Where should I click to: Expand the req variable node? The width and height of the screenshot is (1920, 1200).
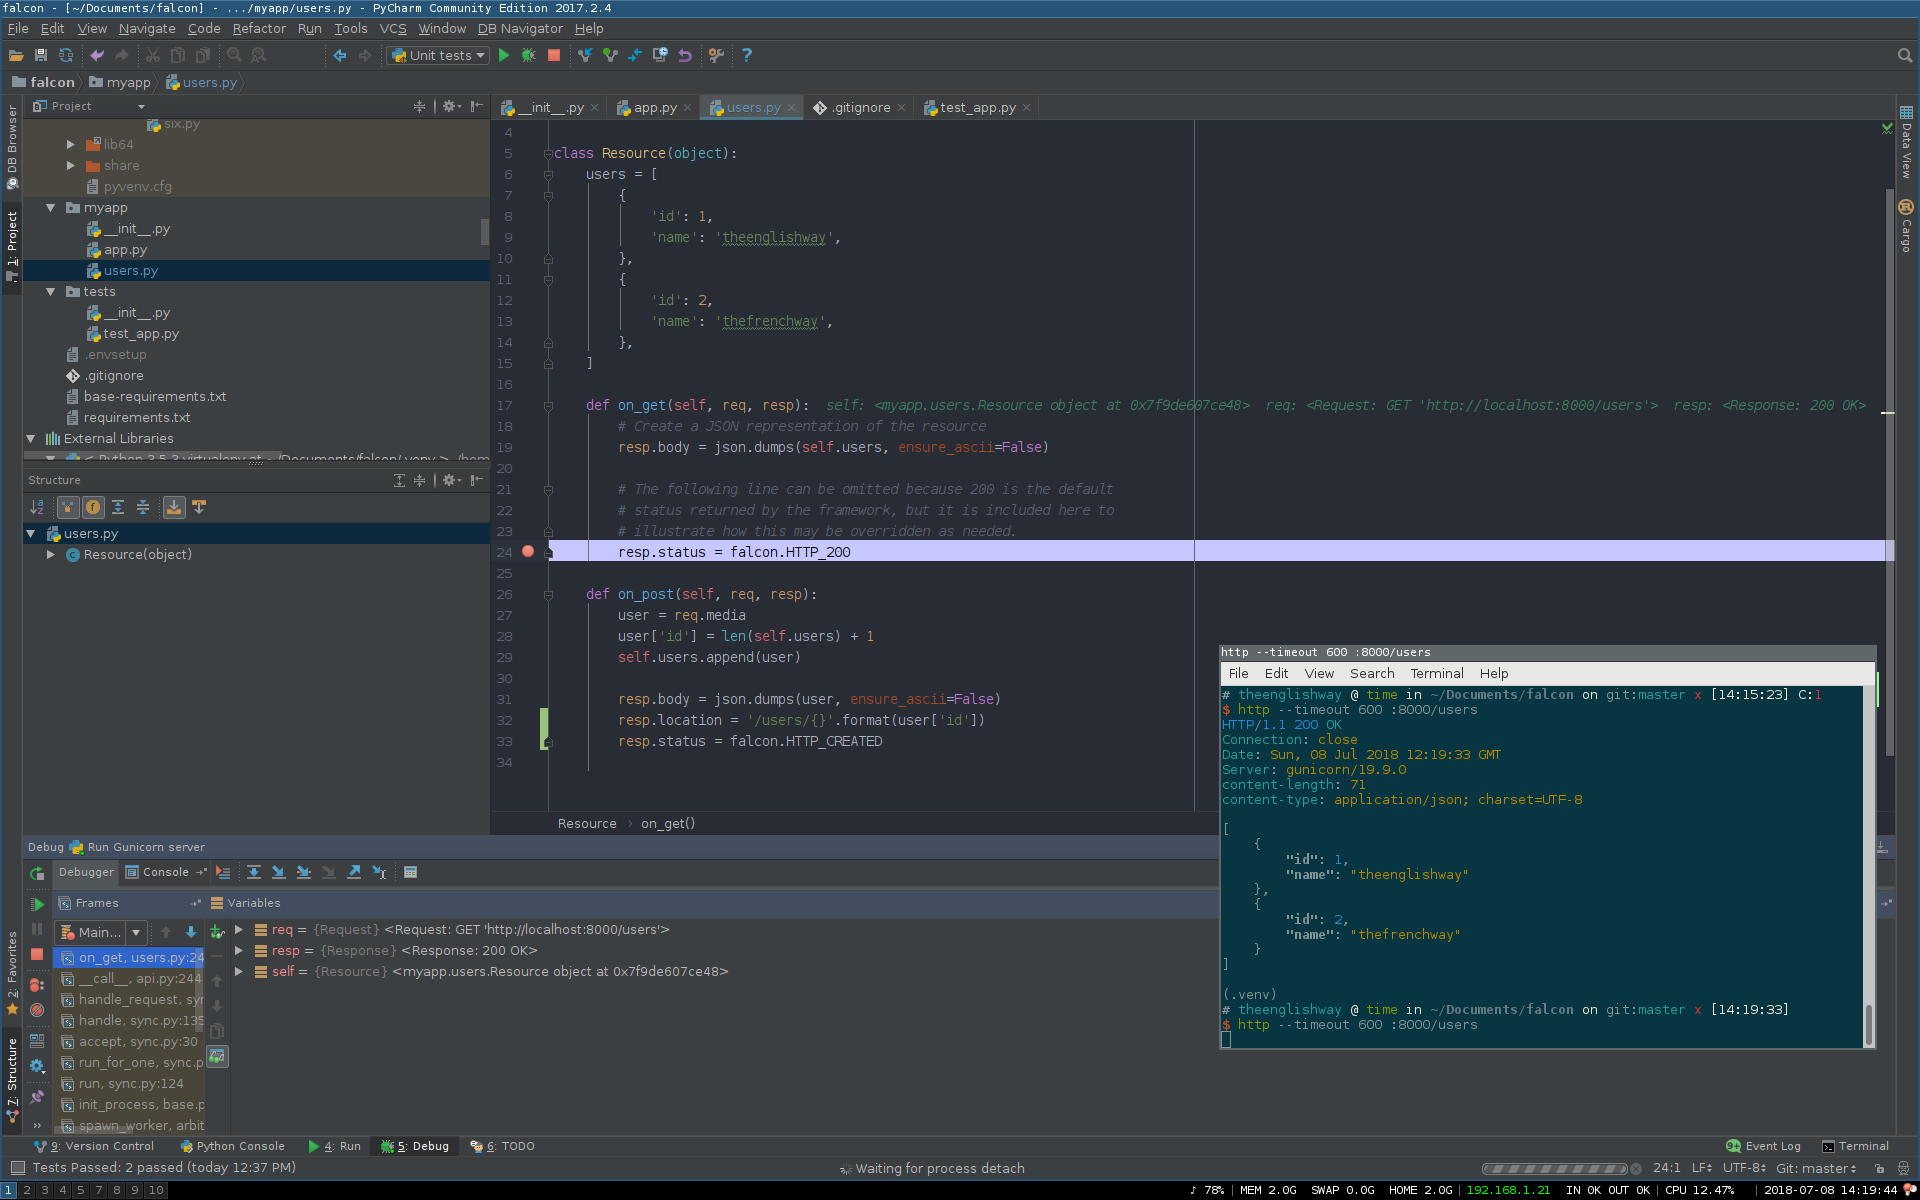(239, 930)
